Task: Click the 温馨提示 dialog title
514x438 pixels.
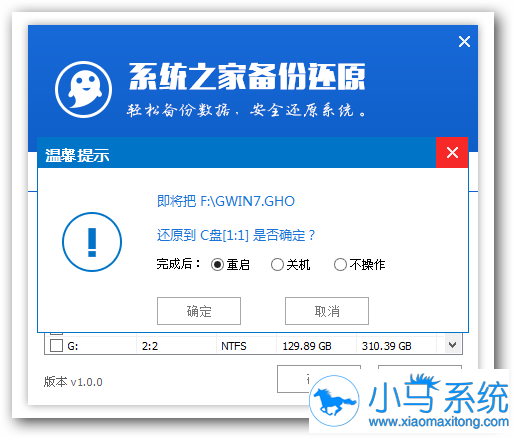Action: coord(77,155)
